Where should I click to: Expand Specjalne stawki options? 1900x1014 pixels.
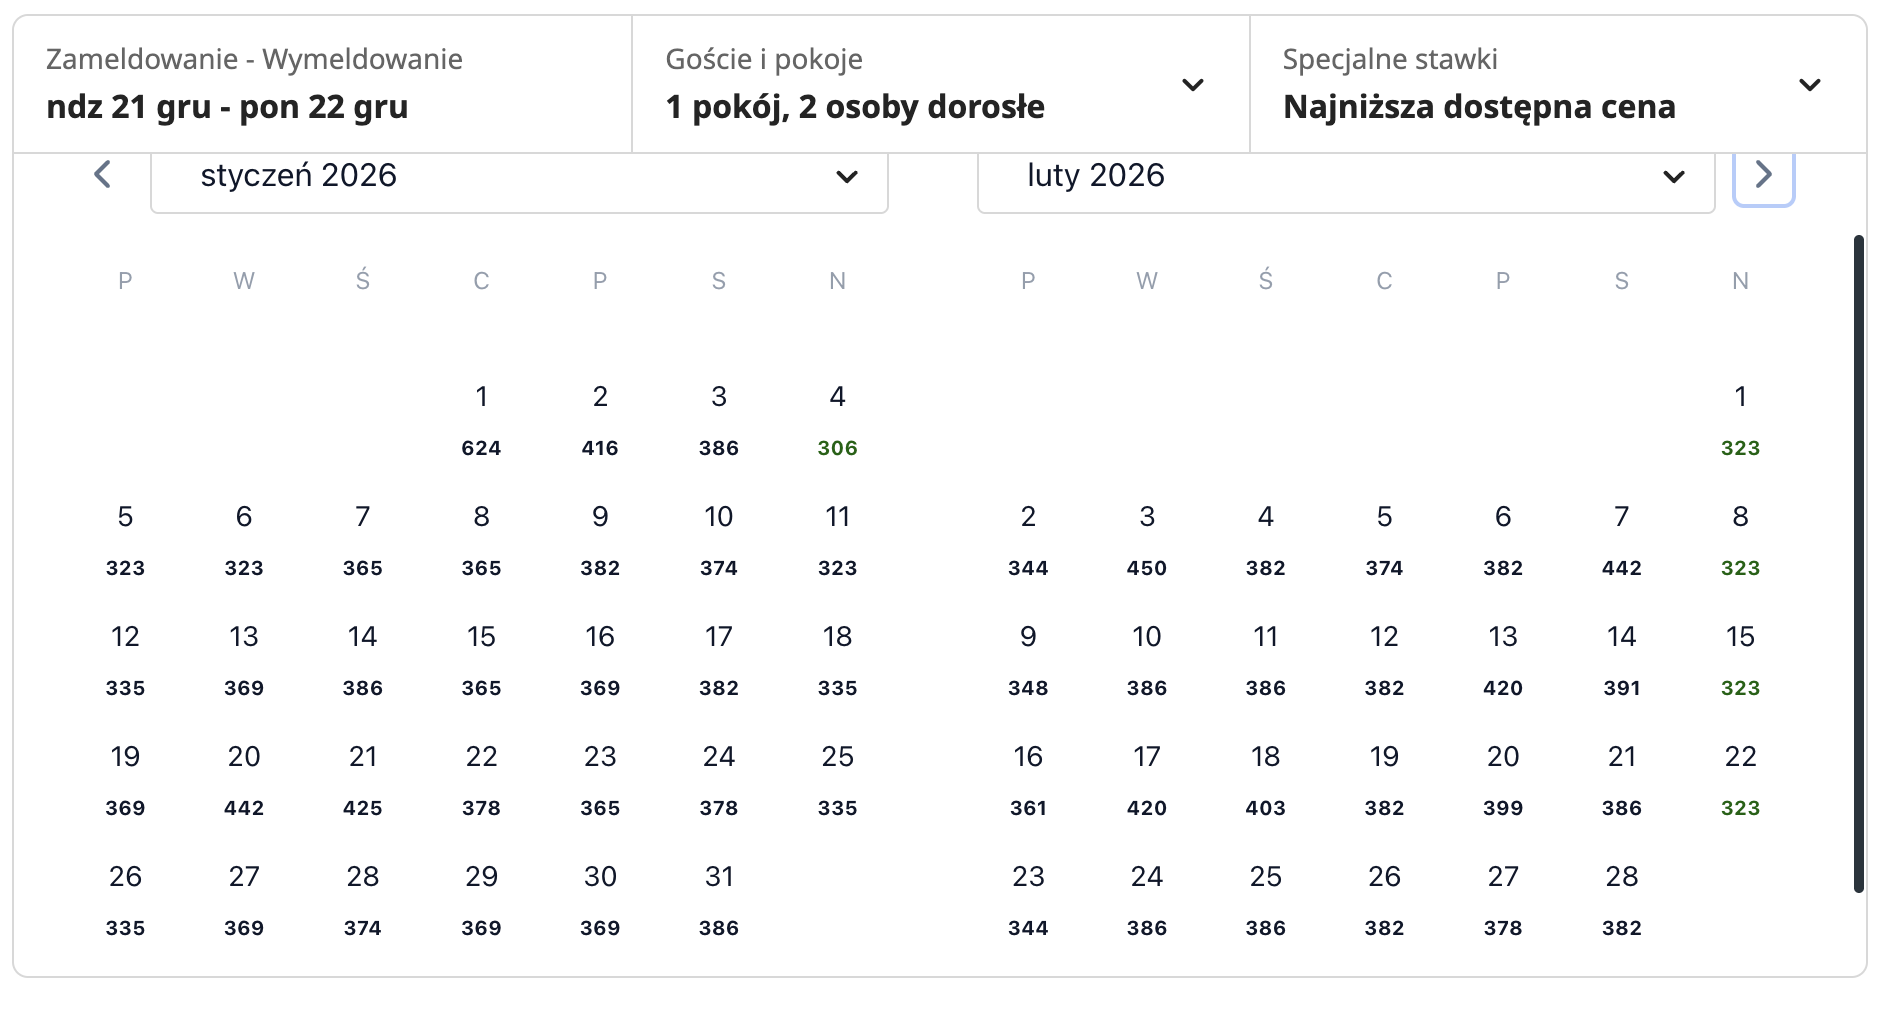point(1557,85)
